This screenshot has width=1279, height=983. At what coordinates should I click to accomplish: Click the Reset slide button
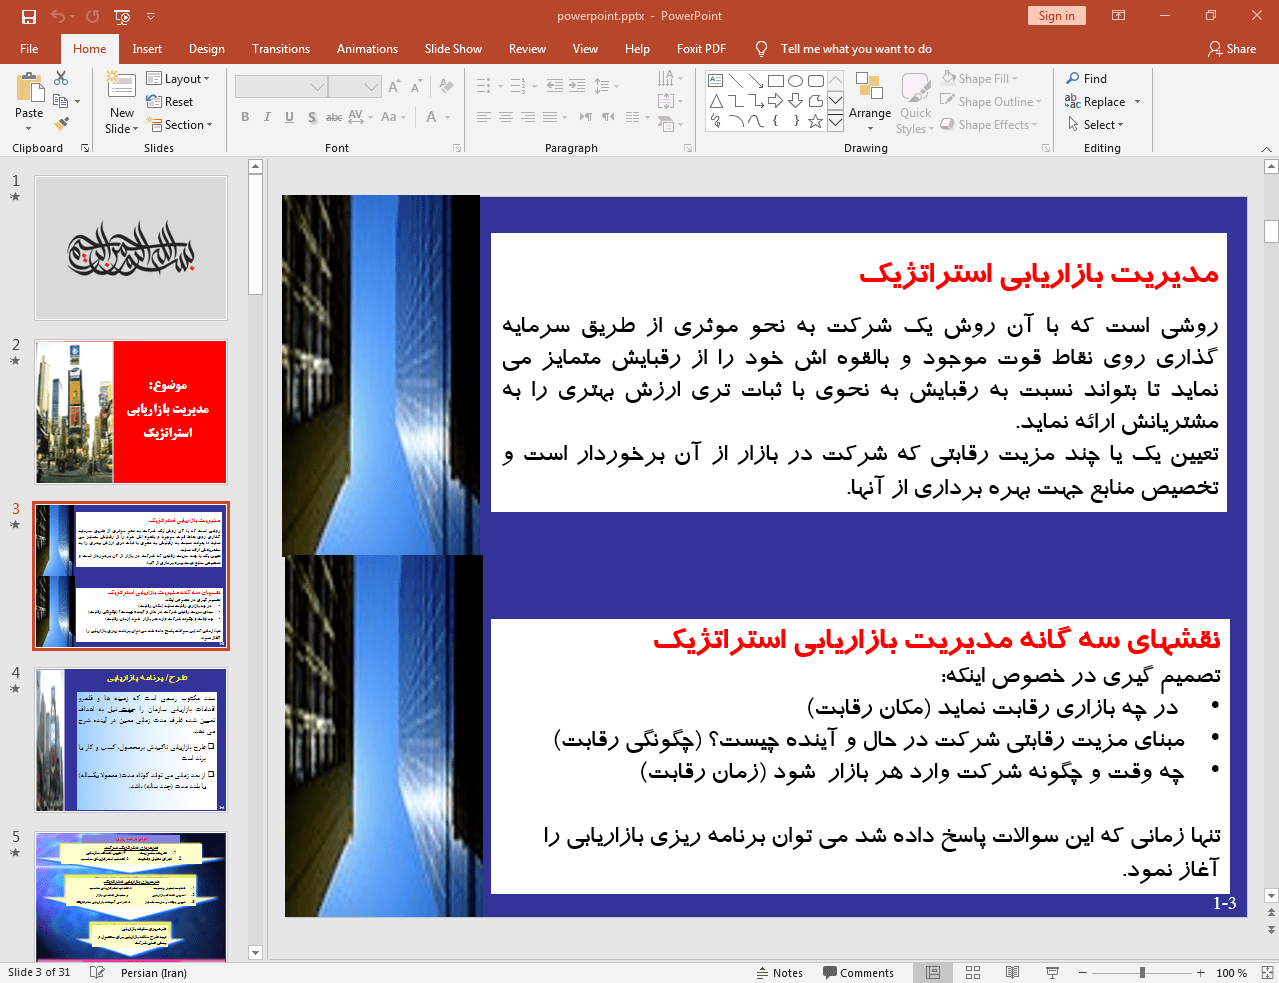tap(170, 102)
